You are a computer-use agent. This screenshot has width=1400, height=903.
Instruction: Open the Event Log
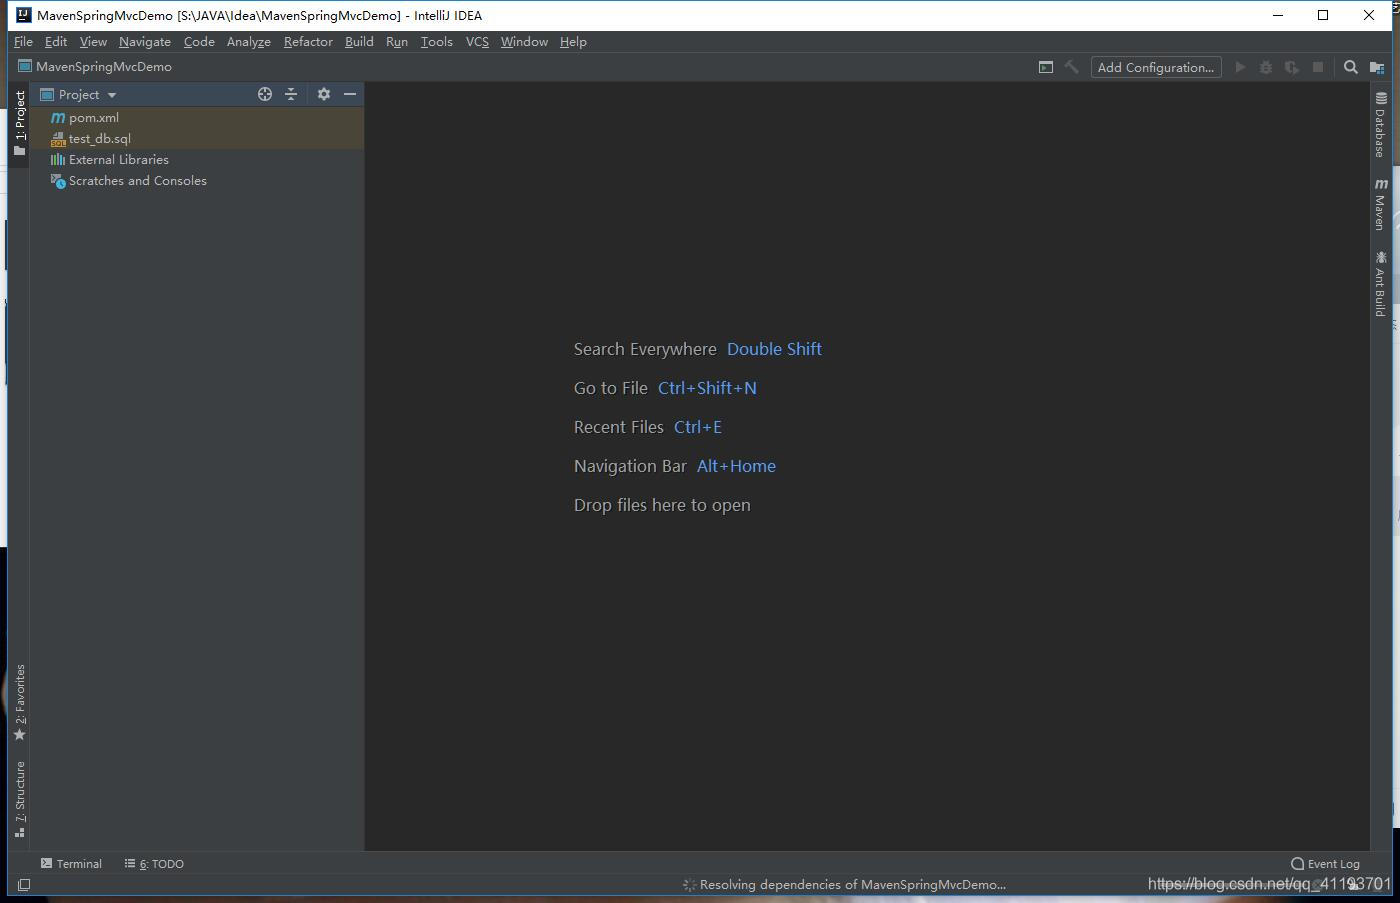1326,864
